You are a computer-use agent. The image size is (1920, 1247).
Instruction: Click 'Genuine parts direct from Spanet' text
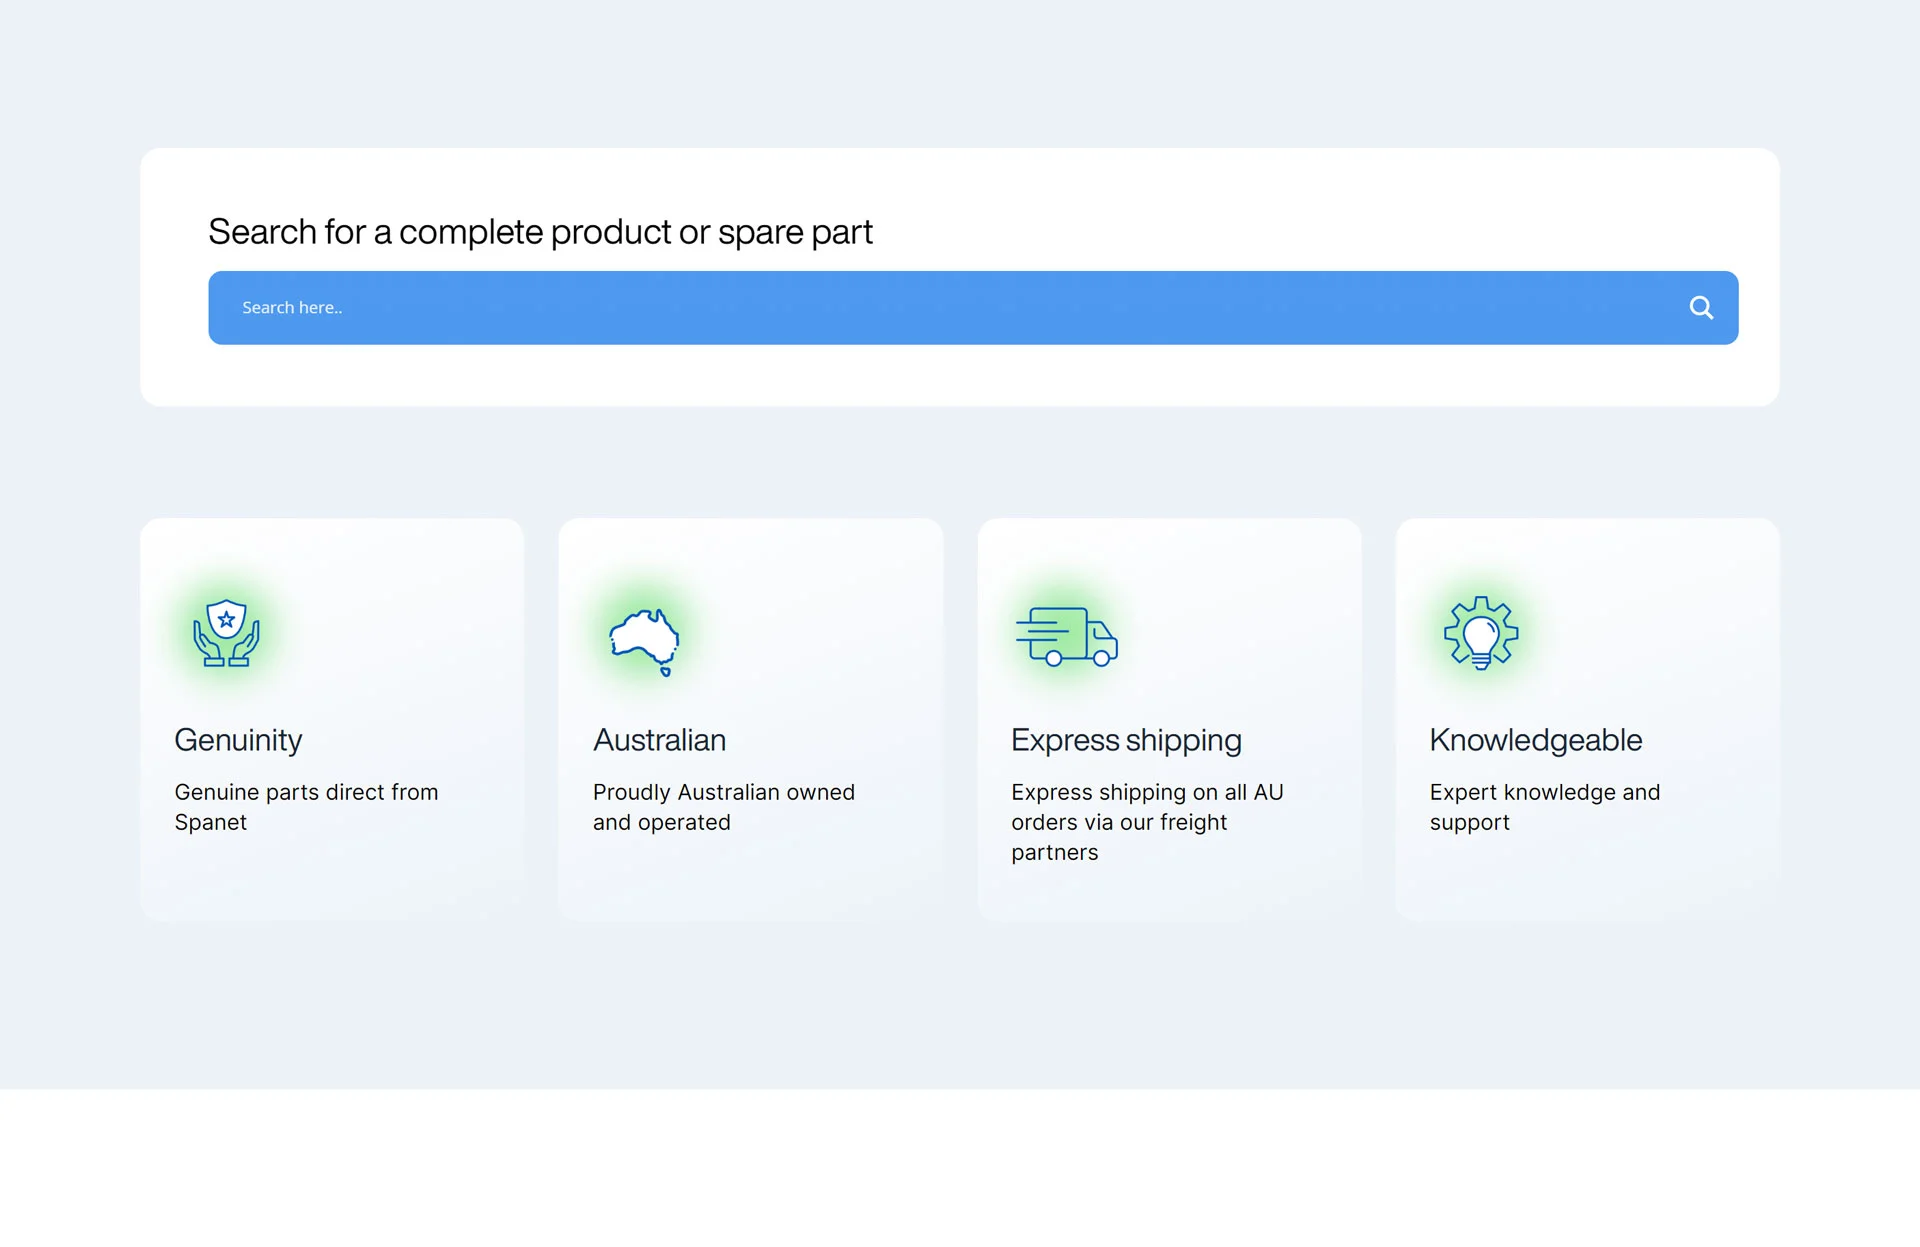[x=306, y=807]
